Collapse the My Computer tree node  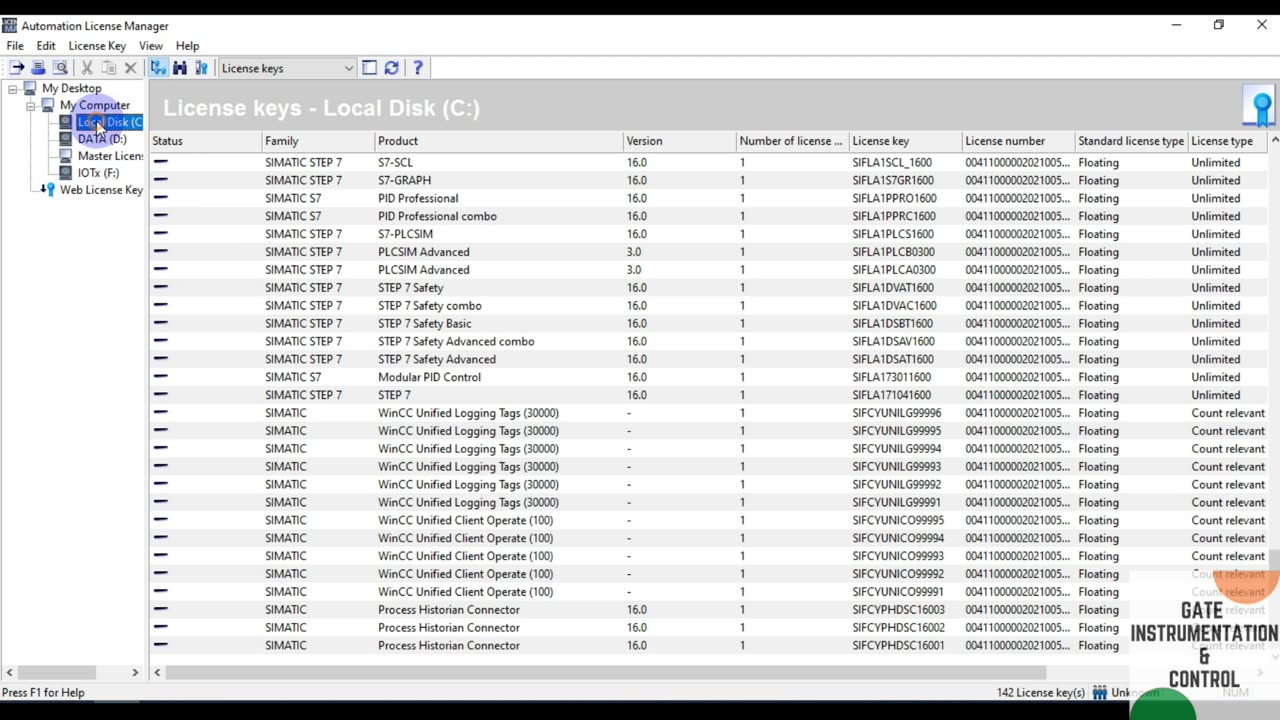point(30,105)
